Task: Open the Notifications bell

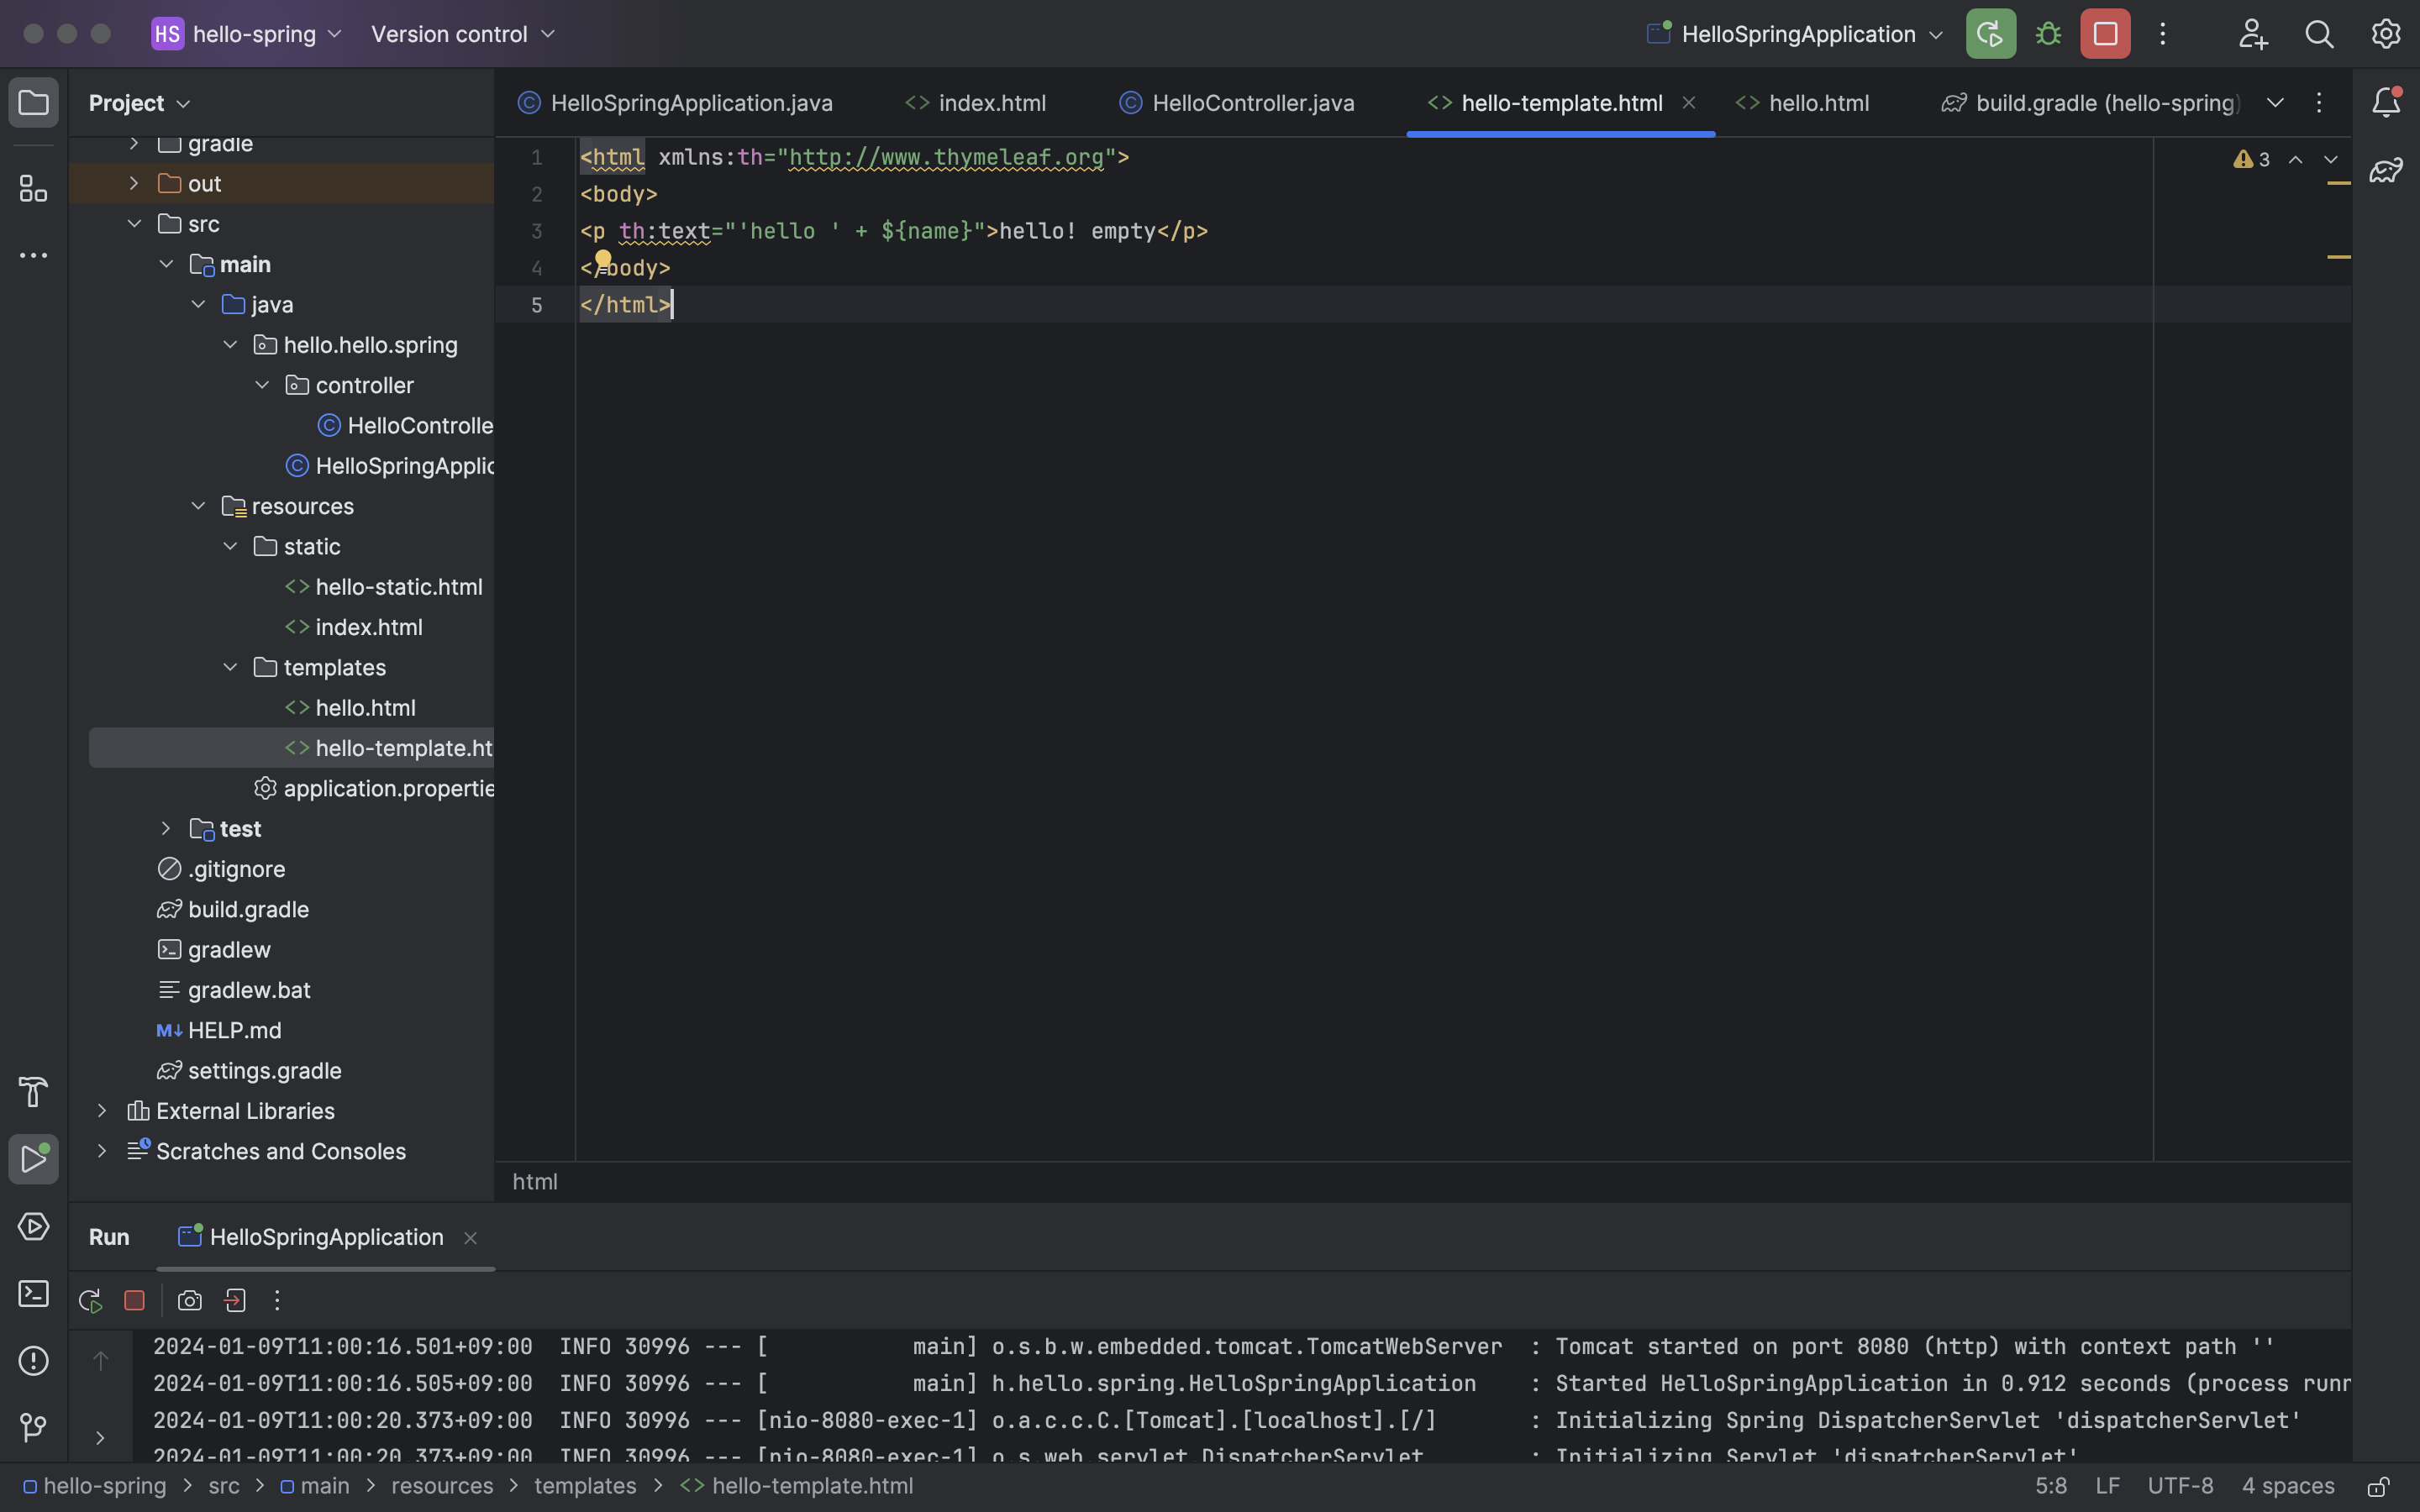Action: pyautogui.click(x=2386, y=102)
